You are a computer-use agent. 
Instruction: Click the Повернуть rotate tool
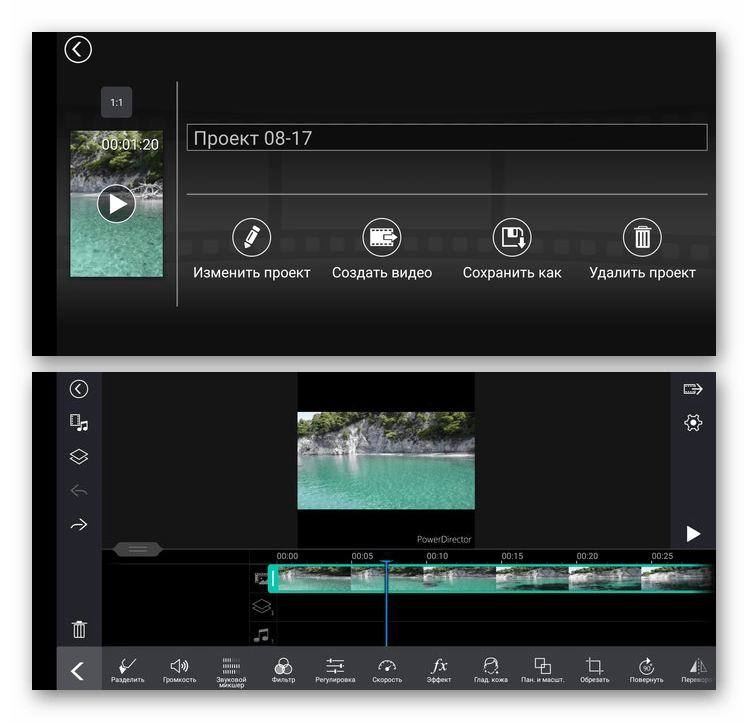[646, 670]
